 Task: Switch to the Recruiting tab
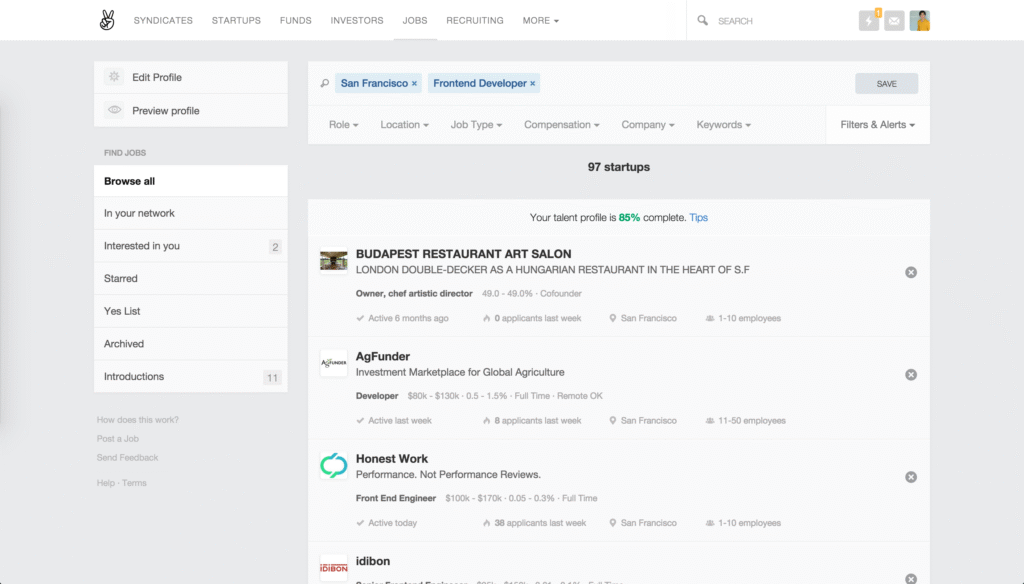pos(475,20)
